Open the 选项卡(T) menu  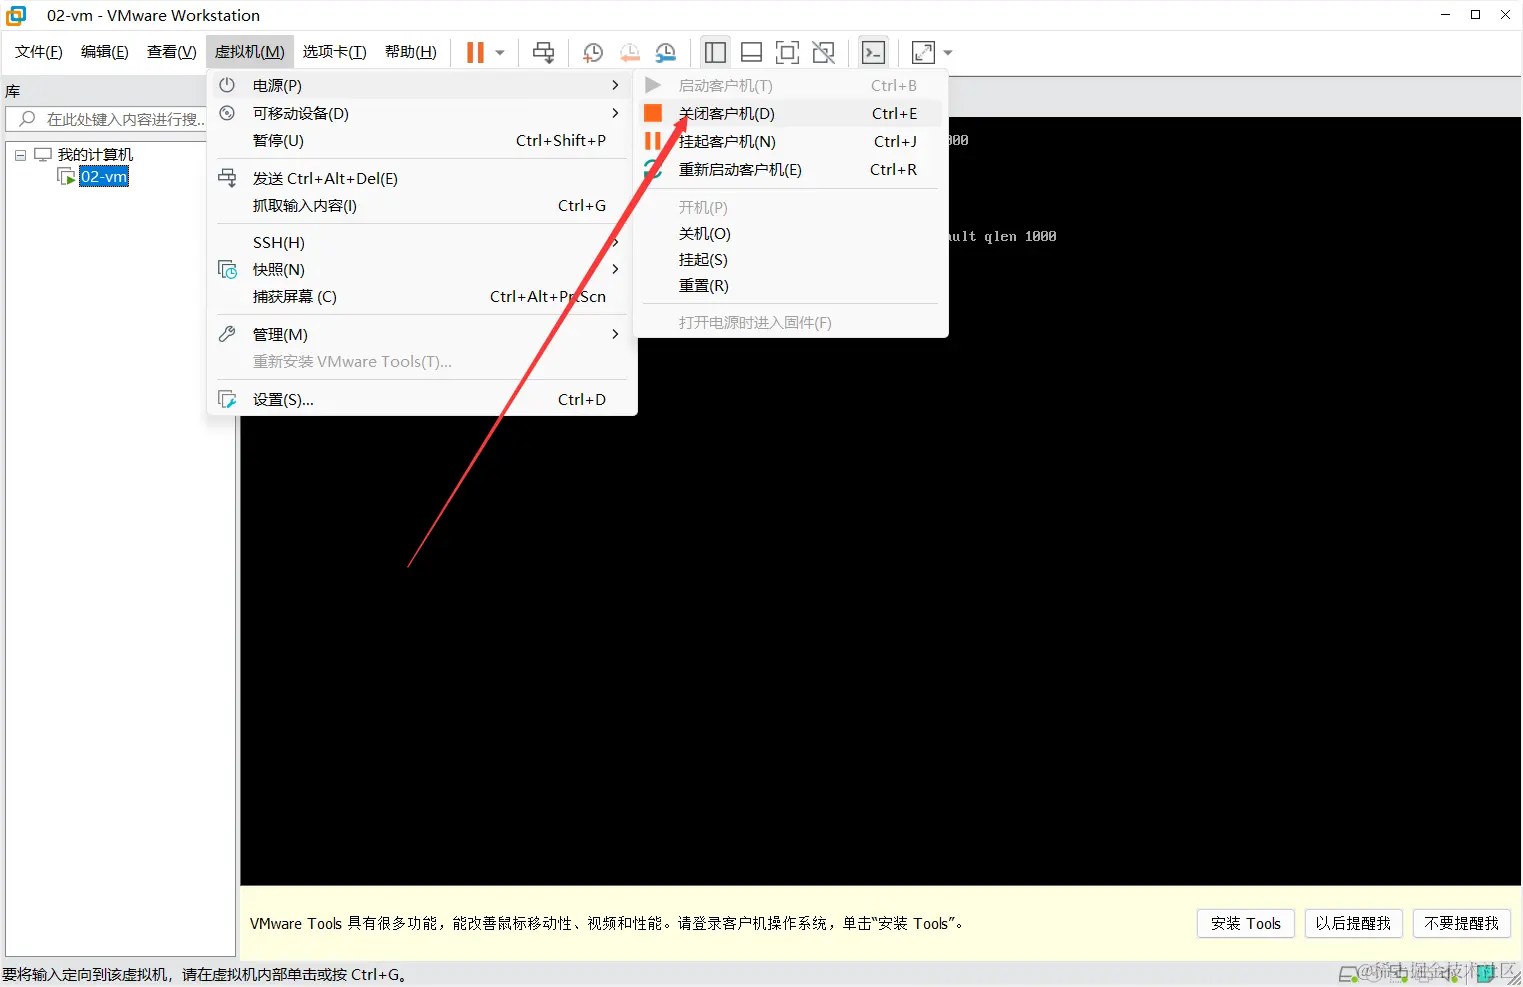click(x=334, y=52)
